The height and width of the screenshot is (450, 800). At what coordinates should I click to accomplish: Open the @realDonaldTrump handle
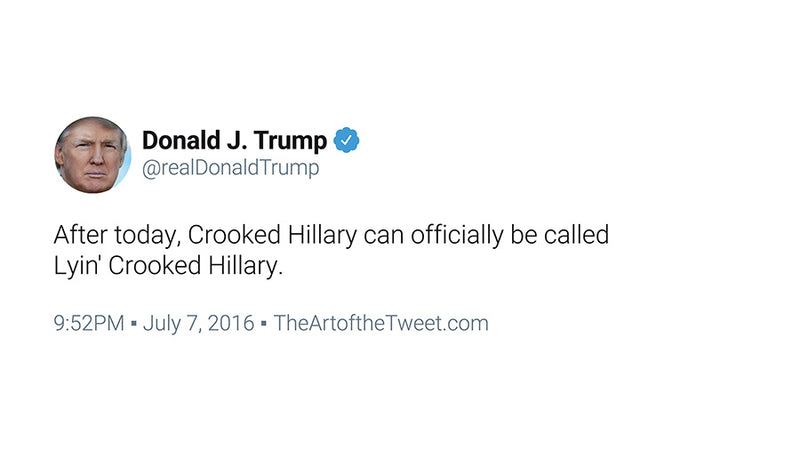(231, 168)
